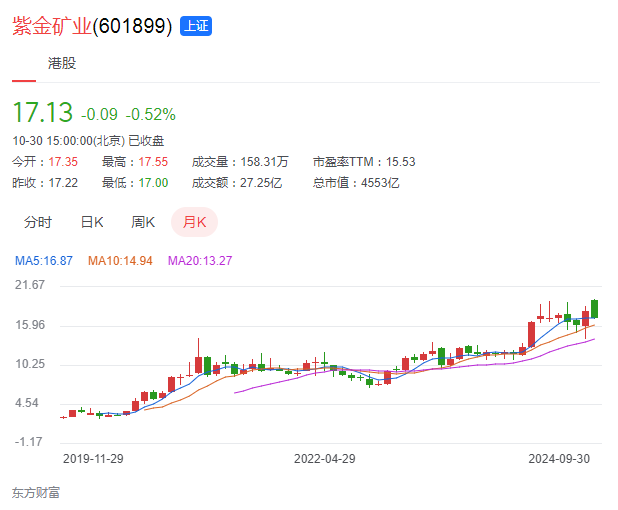Click the MA10:14.94 indicator label
618x510 pixels.
point(120,261)
